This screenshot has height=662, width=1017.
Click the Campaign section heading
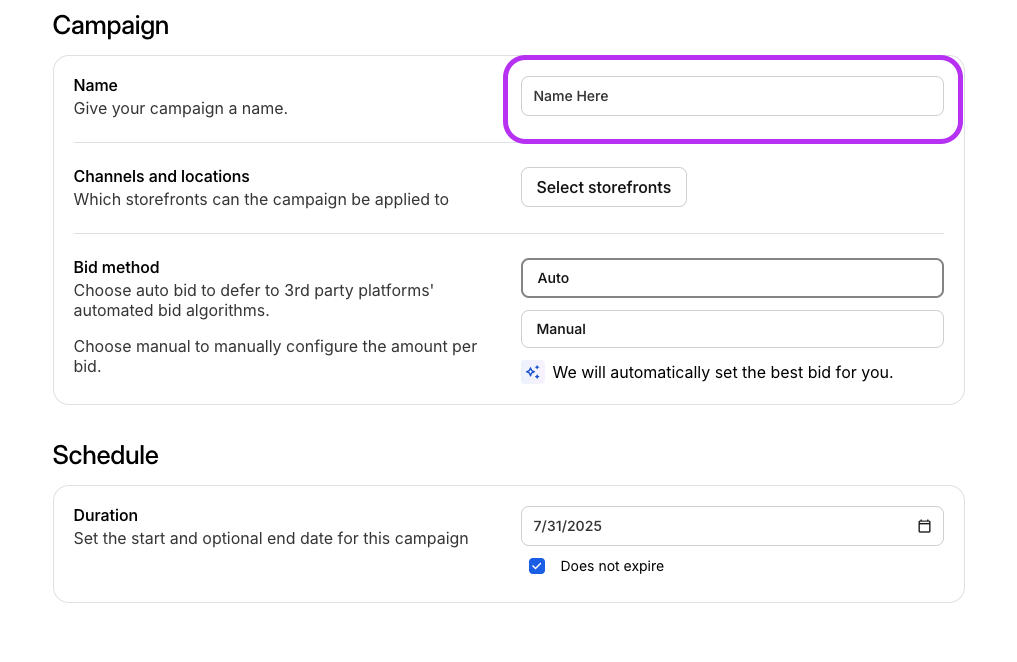[x=110, y=25]
